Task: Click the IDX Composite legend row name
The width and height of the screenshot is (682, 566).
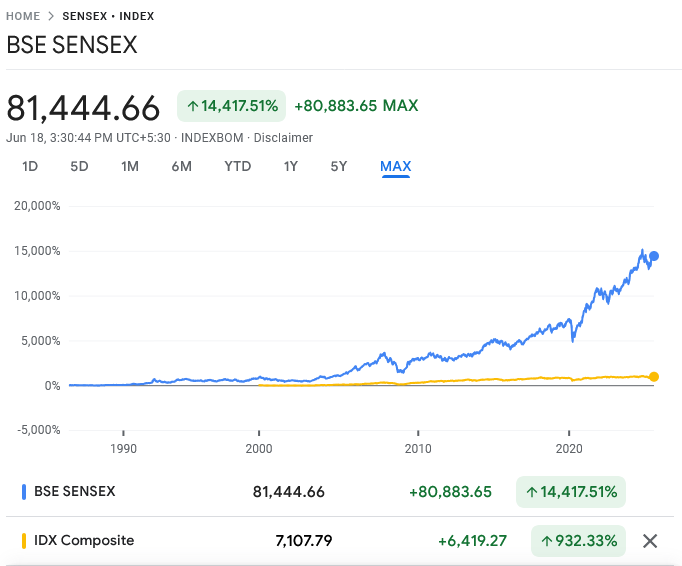Action: [x=84, y=540]
